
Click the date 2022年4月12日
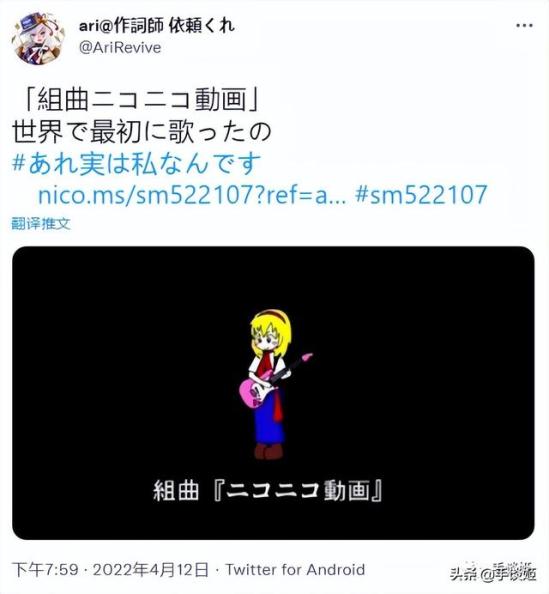[x=151, y=570]
